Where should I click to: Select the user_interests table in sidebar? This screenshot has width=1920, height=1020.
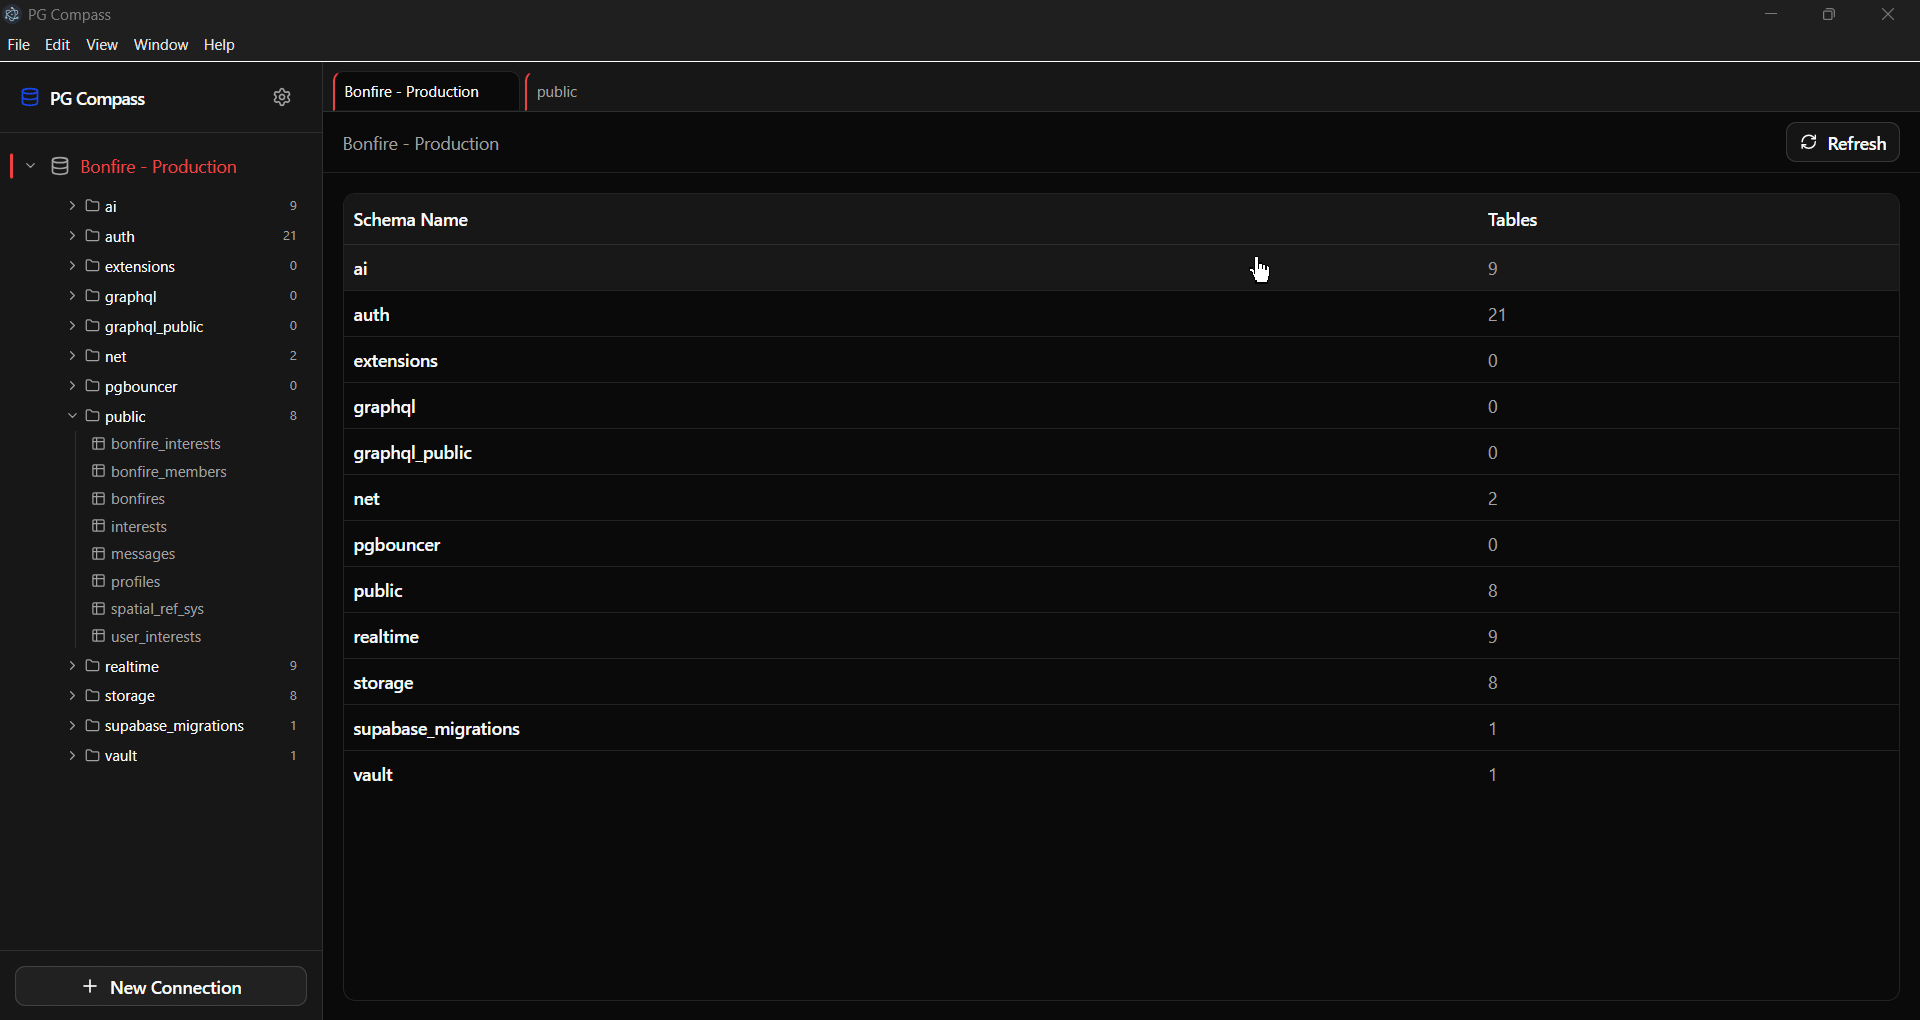[156, 637]
